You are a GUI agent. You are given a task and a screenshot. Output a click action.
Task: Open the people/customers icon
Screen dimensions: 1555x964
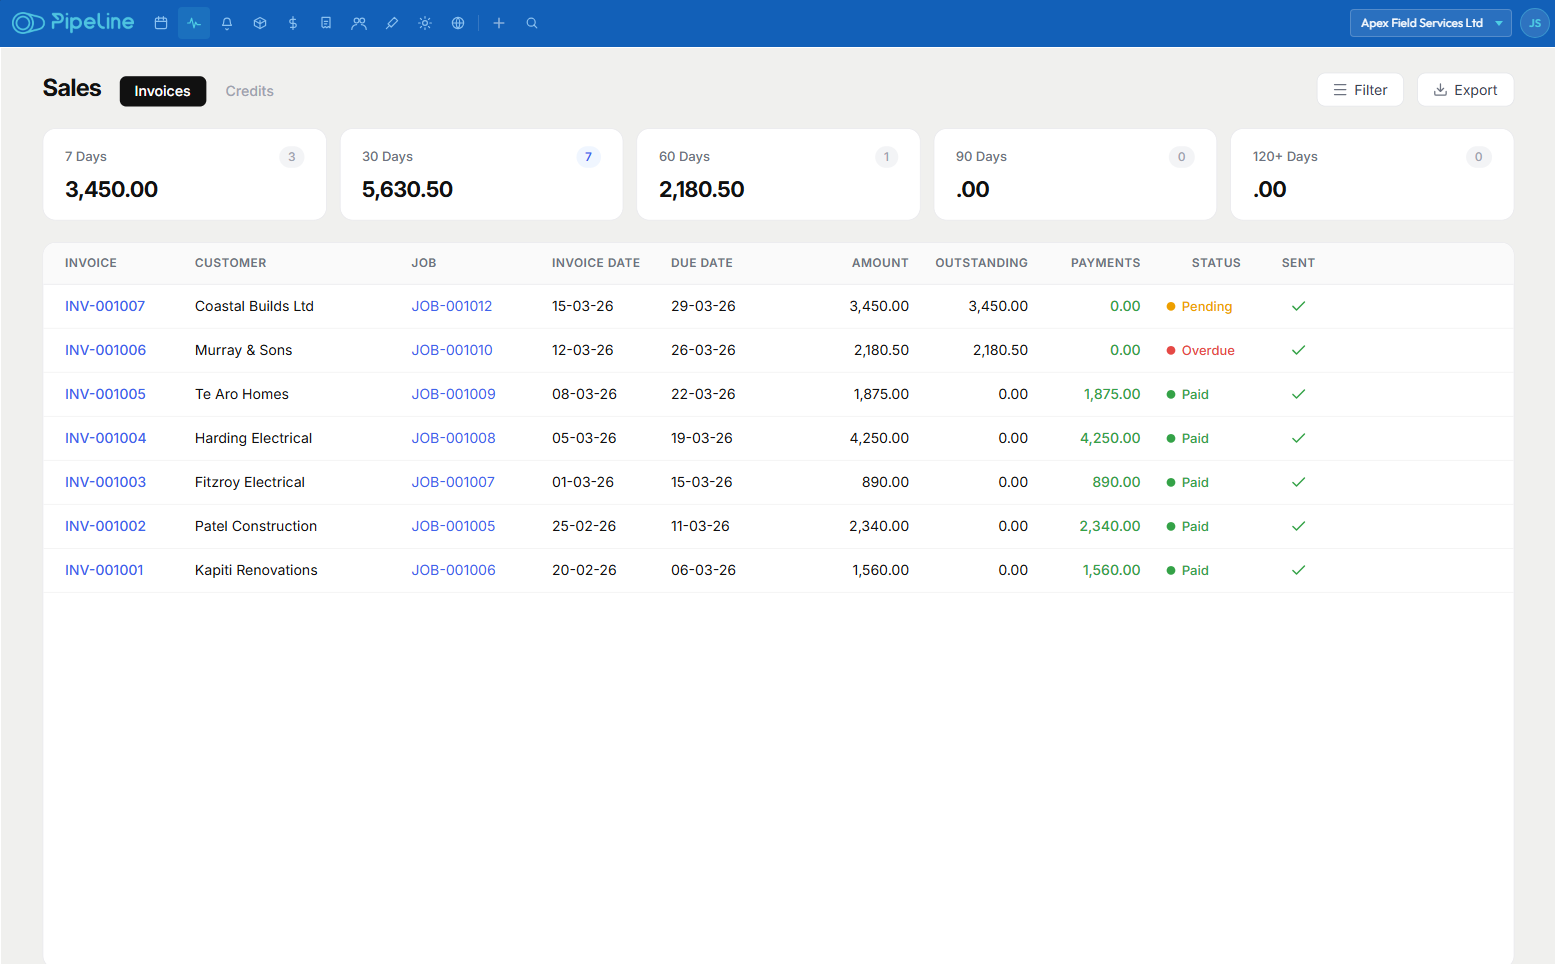coord(358,22)
